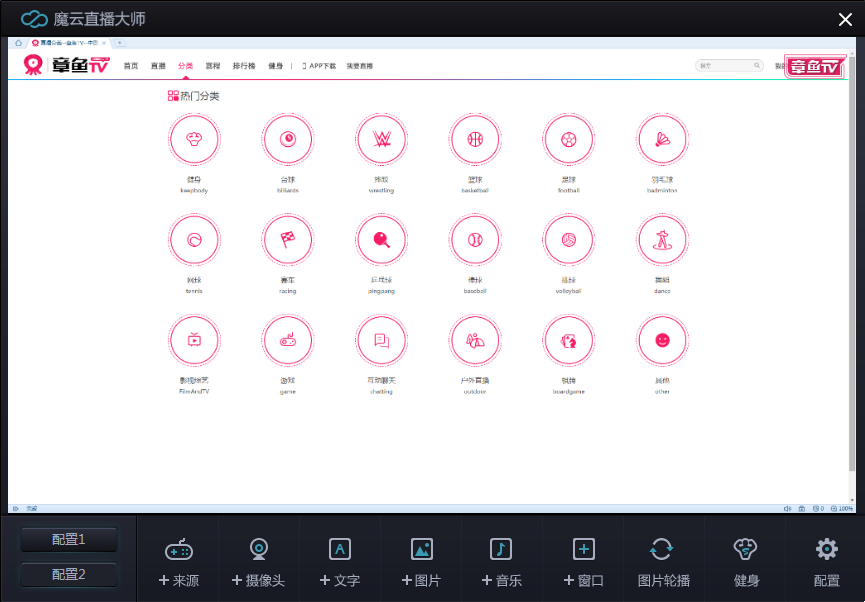Open 排行榜 ranking nav item
This screenshot has width=865, height=602.
point(243,66)
